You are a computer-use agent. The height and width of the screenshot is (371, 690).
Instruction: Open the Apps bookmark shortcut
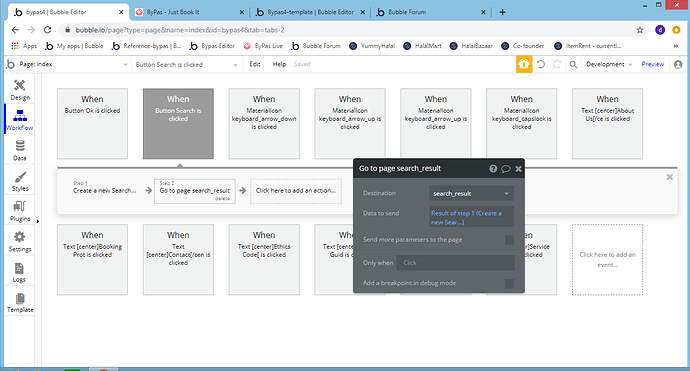click(x=25, y=46)
